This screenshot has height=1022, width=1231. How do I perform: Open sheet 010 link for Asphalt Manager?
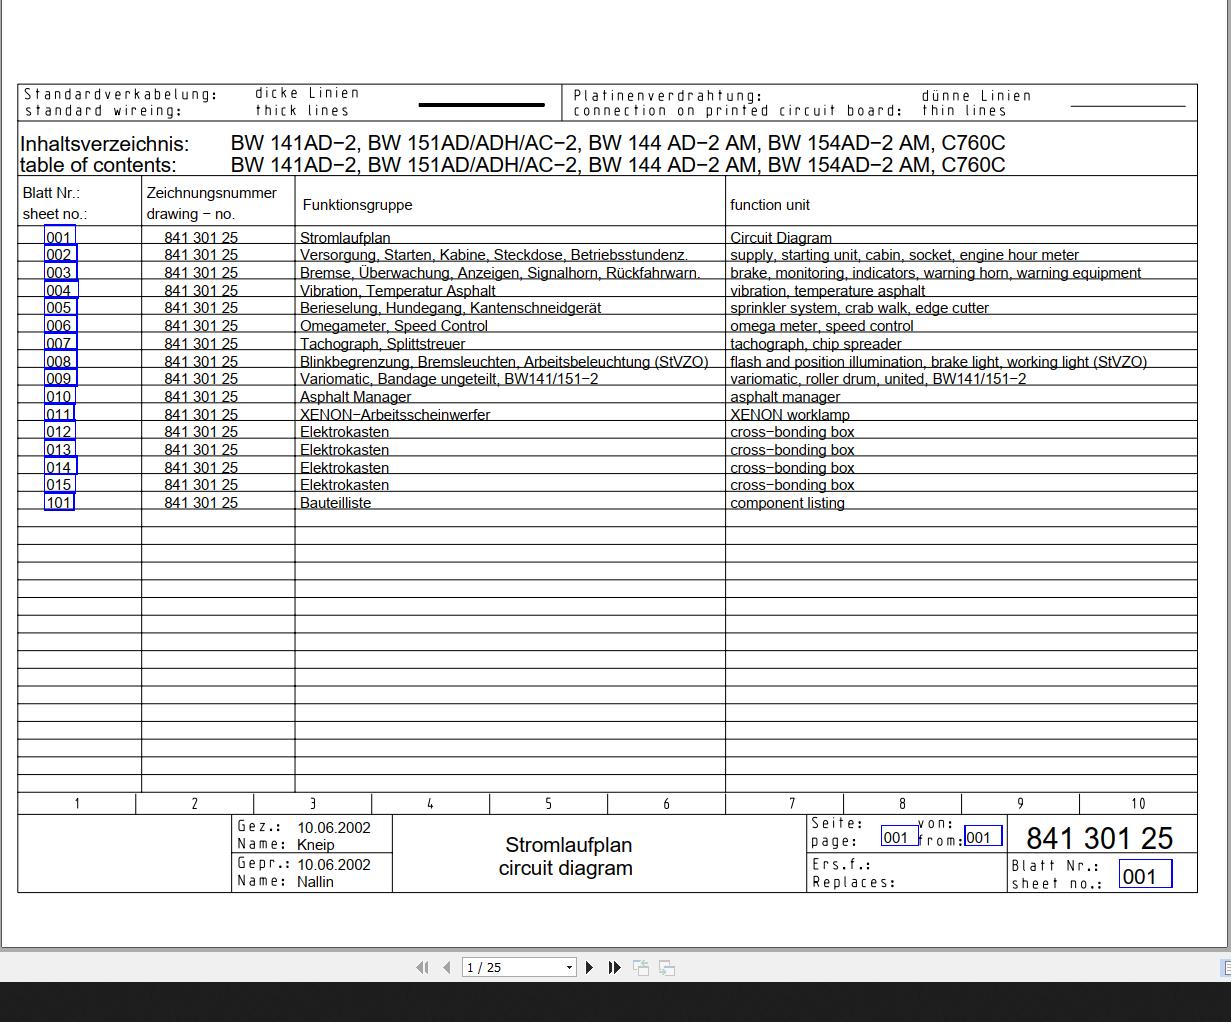(x=59, y=397)
